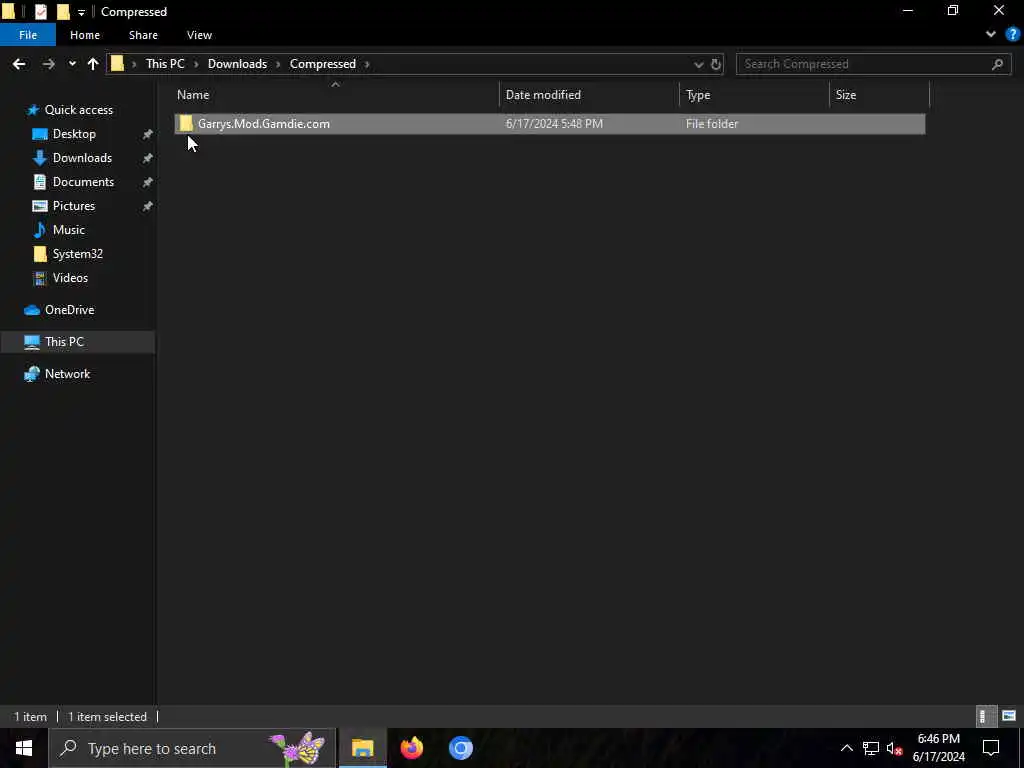
Task: Open recent locations dropdown arrow
Action: [72, 64]
